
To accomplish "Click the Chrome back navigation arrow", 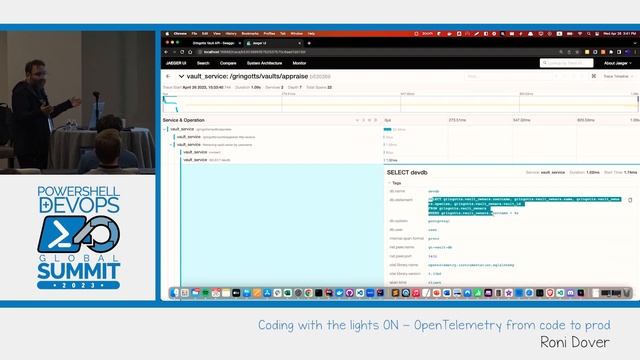I will pos(166,52).
